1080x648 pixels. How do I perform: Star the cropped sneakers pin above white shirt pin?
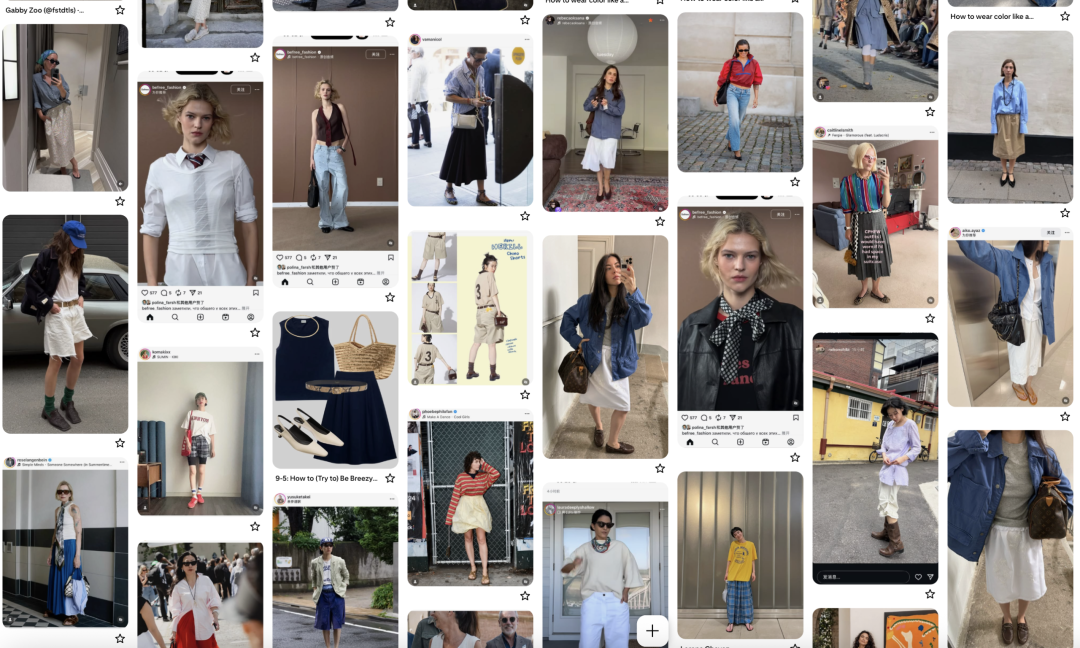tap(255, 57)
